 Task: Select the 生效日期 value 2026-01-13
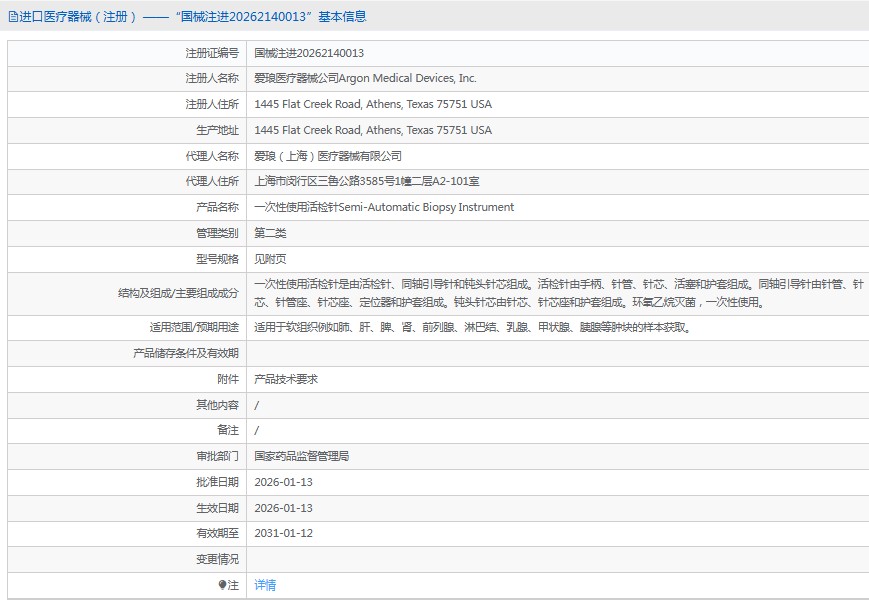pyautogui.click(x=283, y=508)
